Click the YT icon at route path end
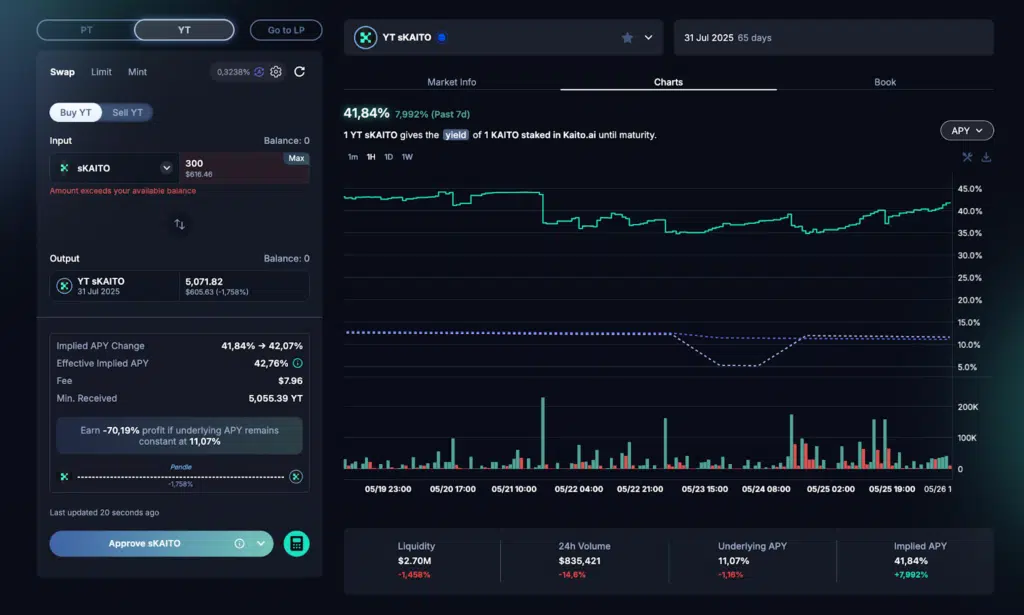The image size is (1024, 615). tap(296, 477)
